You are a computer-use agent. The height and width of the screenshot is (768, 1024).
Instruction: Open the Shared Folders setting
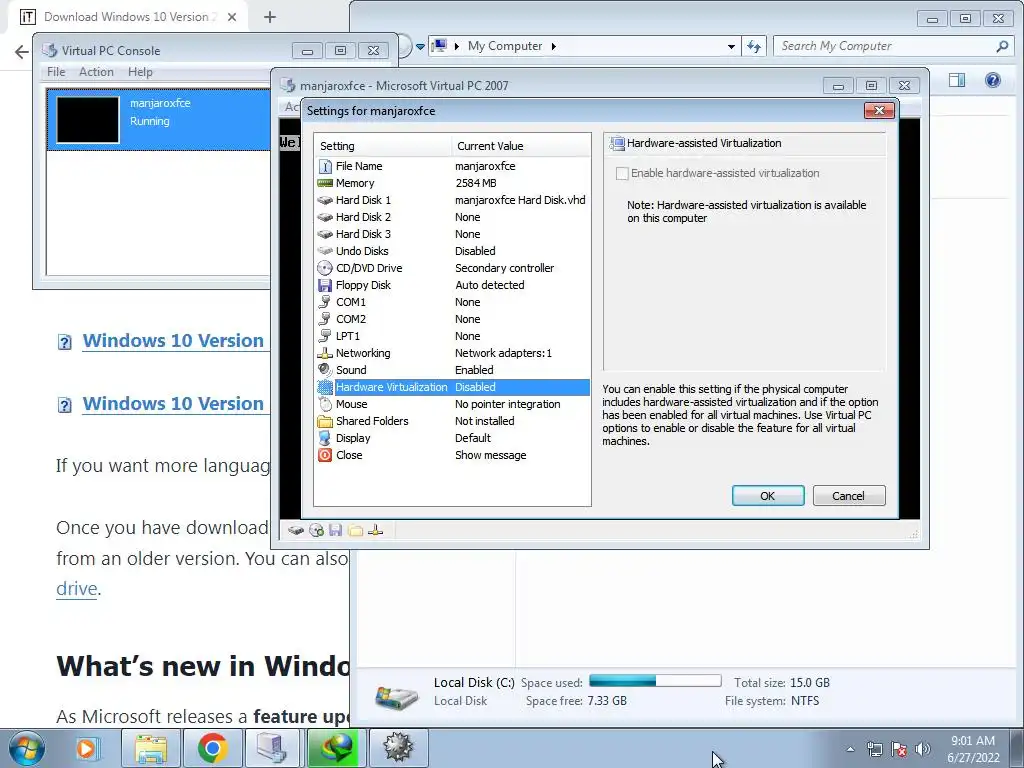[x=452, y=421]
